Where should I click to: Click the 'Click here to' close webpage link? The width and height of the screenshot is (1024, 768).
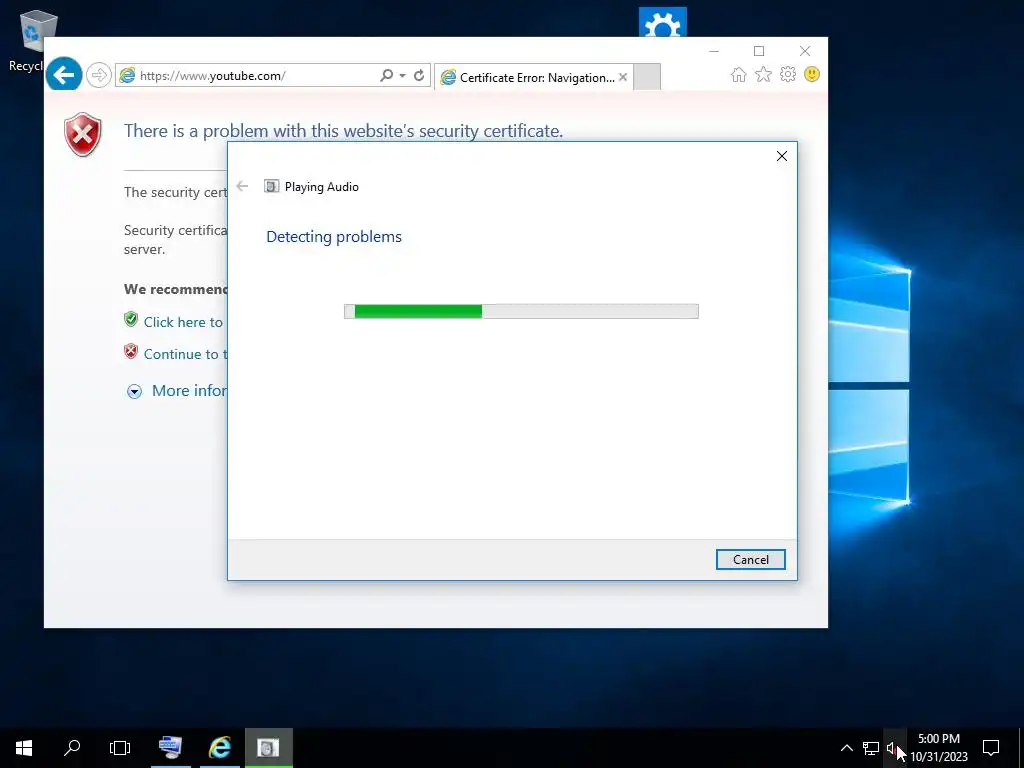[x=183, y=322]
